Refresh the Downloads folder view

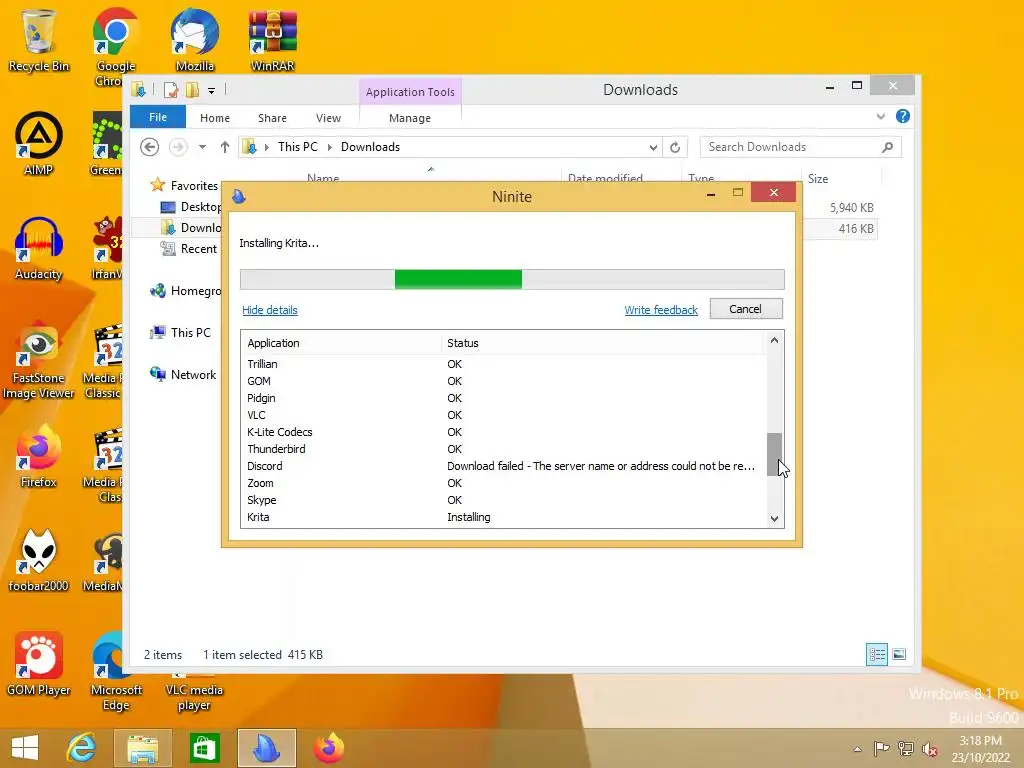click(x=675, y=147)
